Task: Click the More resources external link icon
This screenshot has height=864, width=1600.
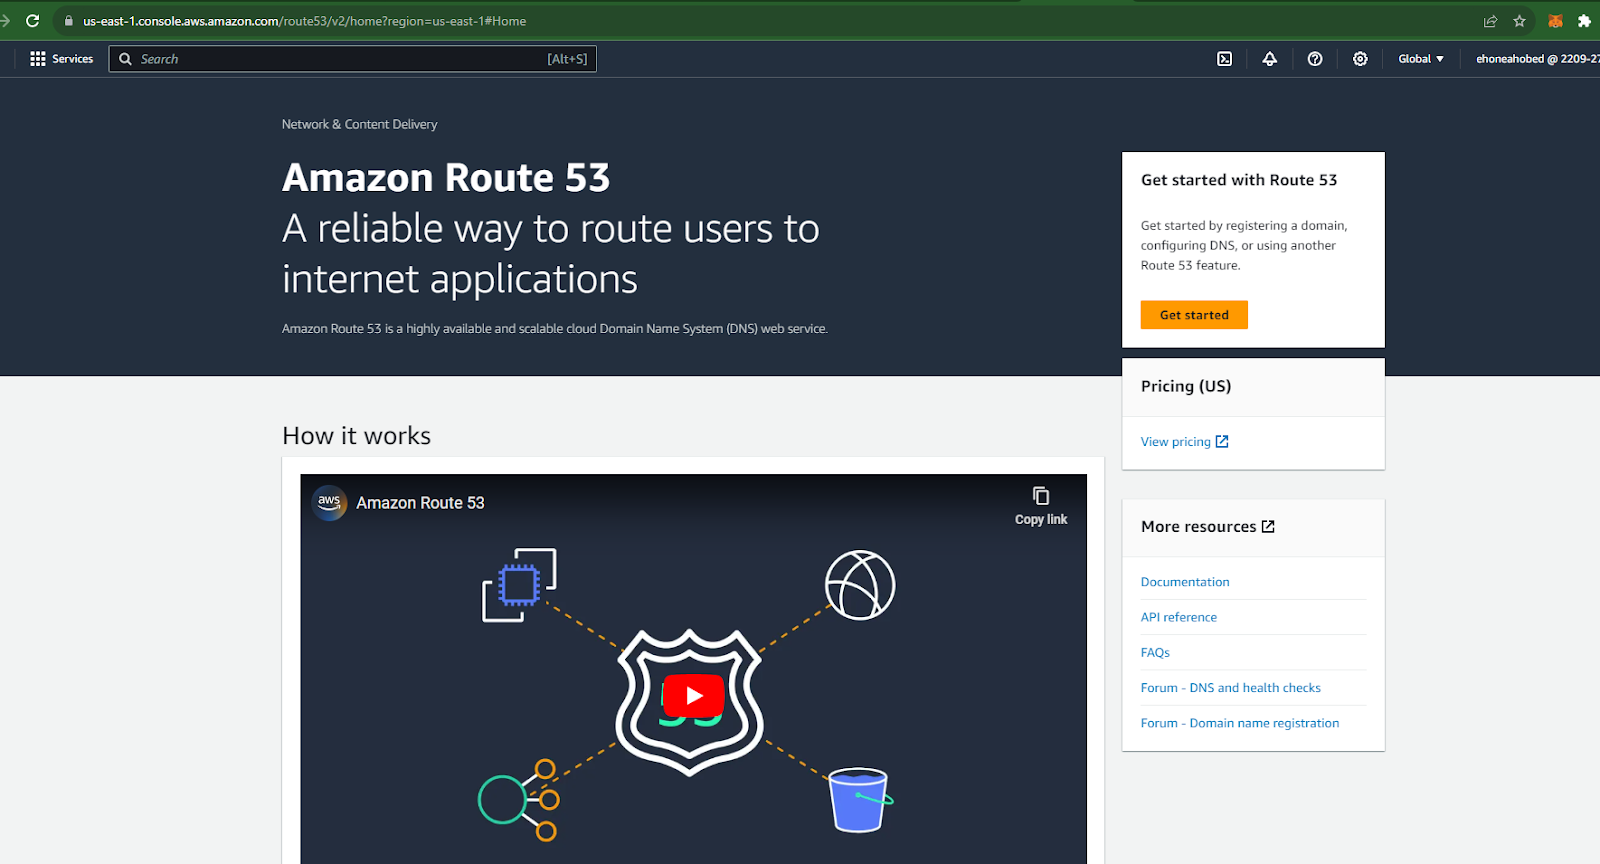Action: pos(1268,527)
